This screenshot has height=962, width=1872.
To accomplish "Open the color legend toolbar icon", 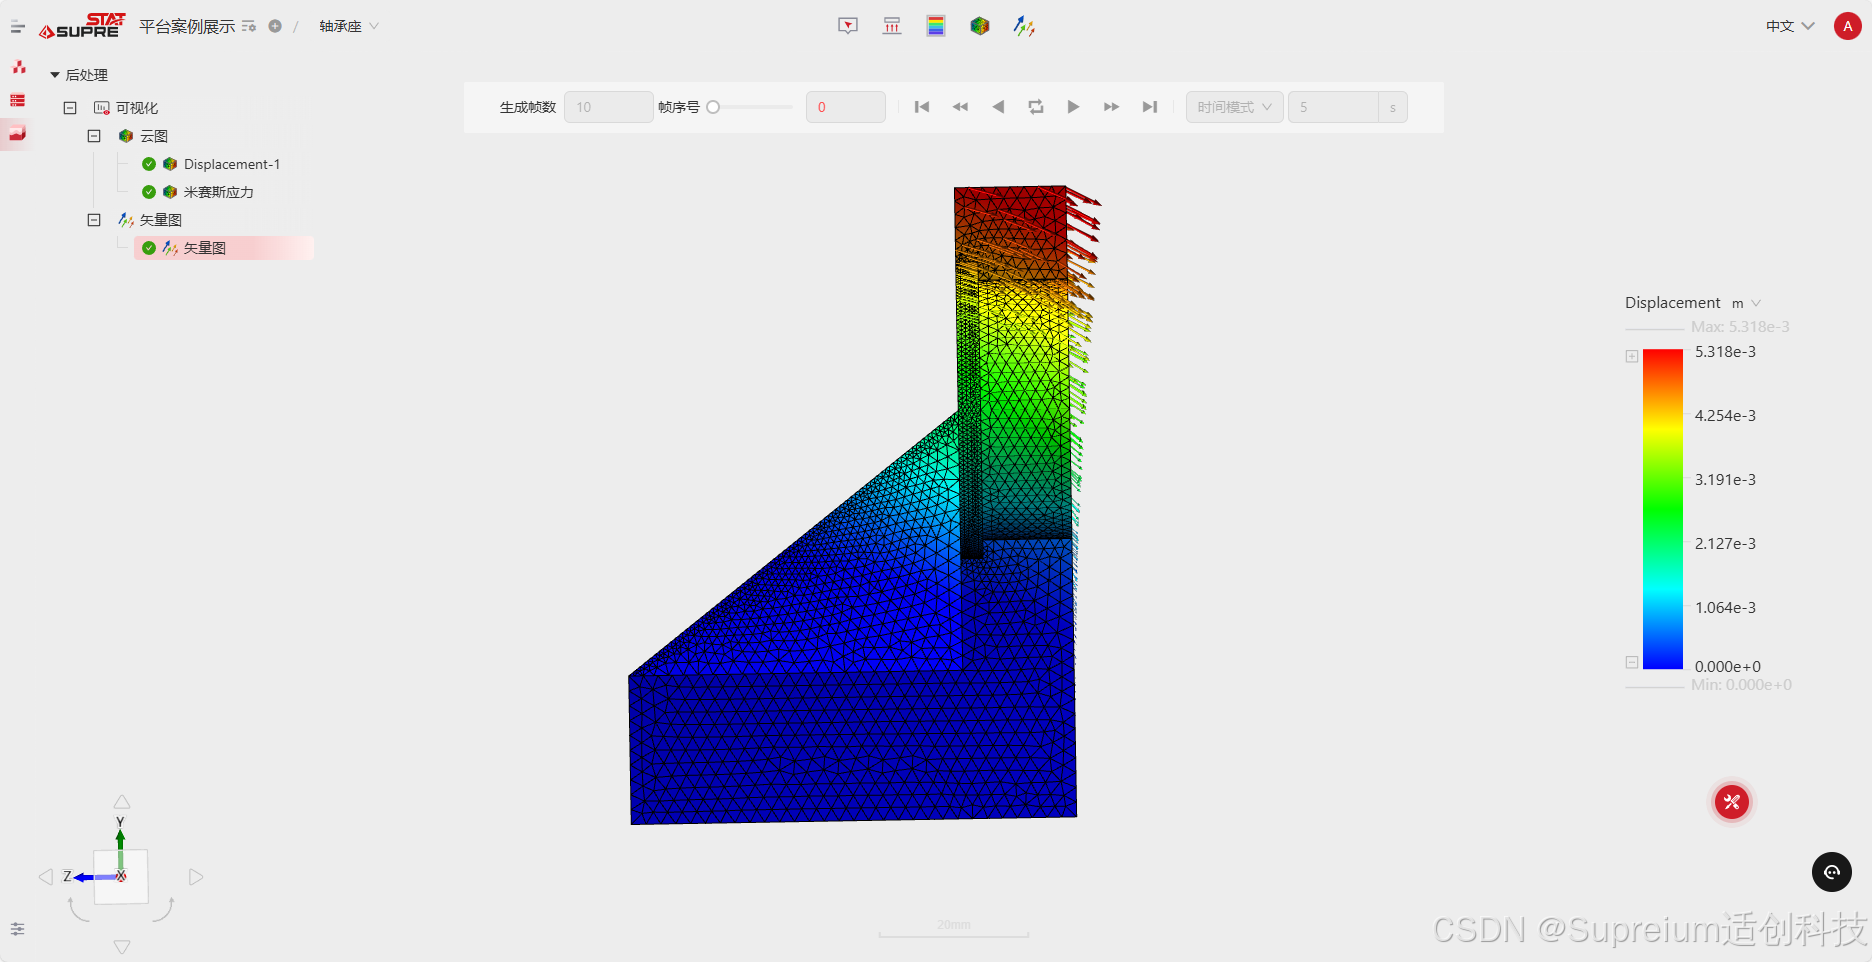I will tap(936, 26).
